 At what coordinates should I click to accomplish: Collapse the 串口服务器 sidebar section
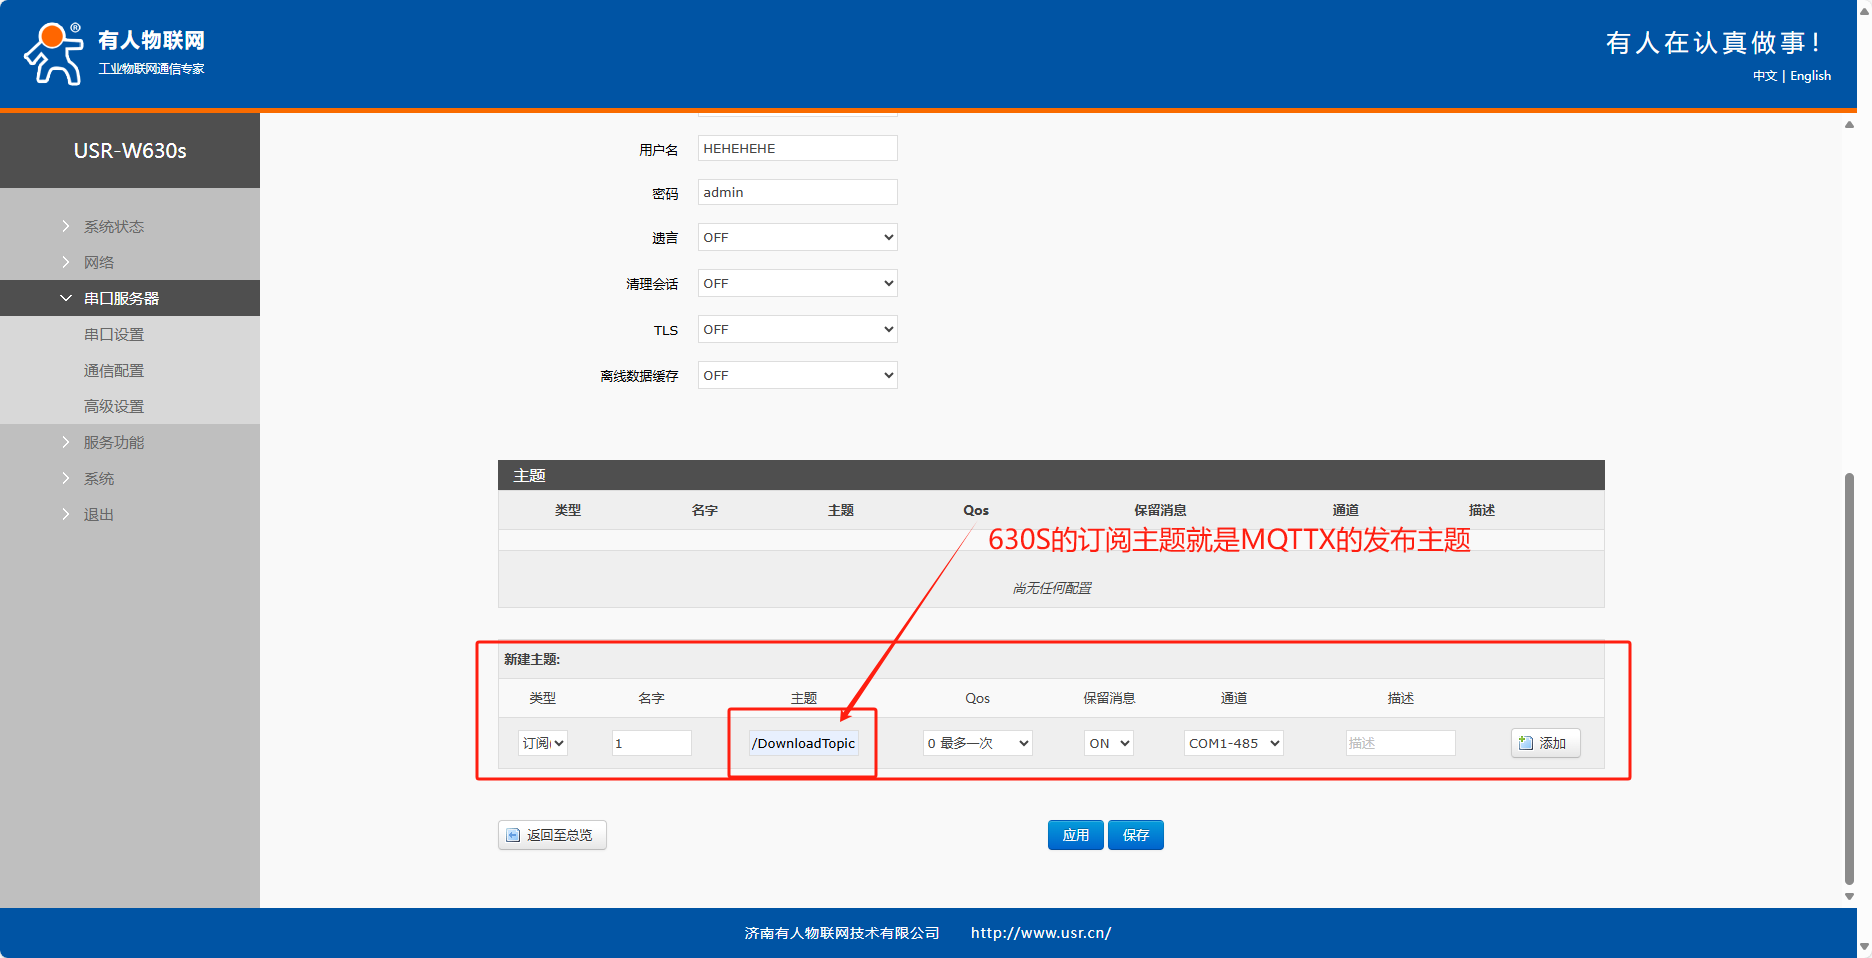pyautogui.click(x=121, y=299)
